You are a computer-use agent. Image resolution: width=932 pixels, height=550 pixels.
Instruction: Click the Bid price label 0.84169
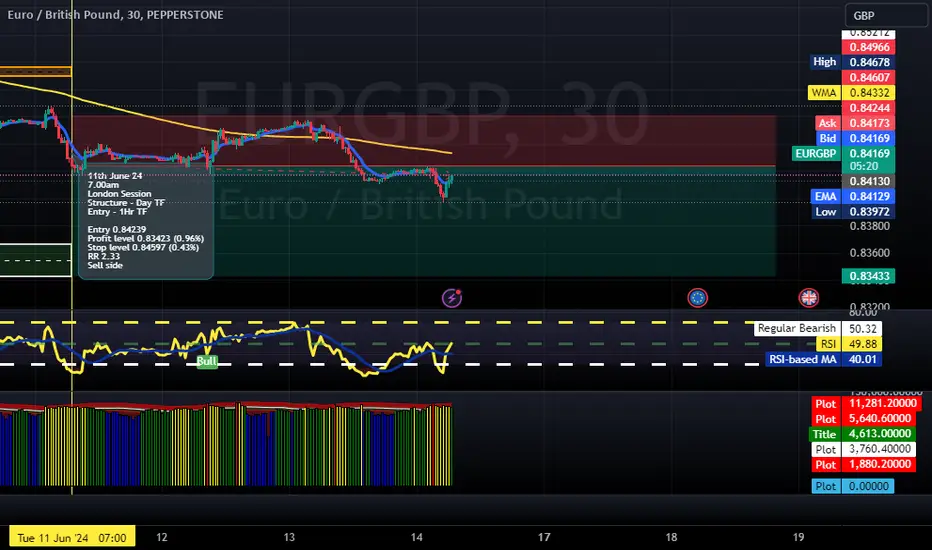[855, 139]
